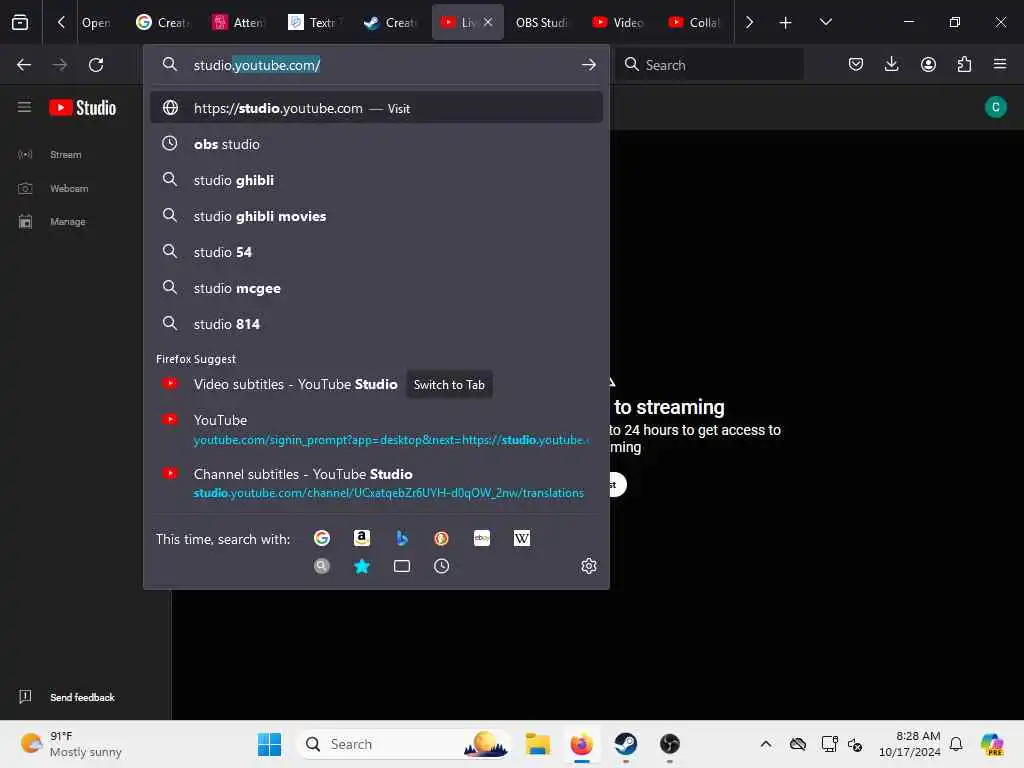Open File Explorer from taskbar
Viewport: 1024px width, 768px height.
coord(537,744)
